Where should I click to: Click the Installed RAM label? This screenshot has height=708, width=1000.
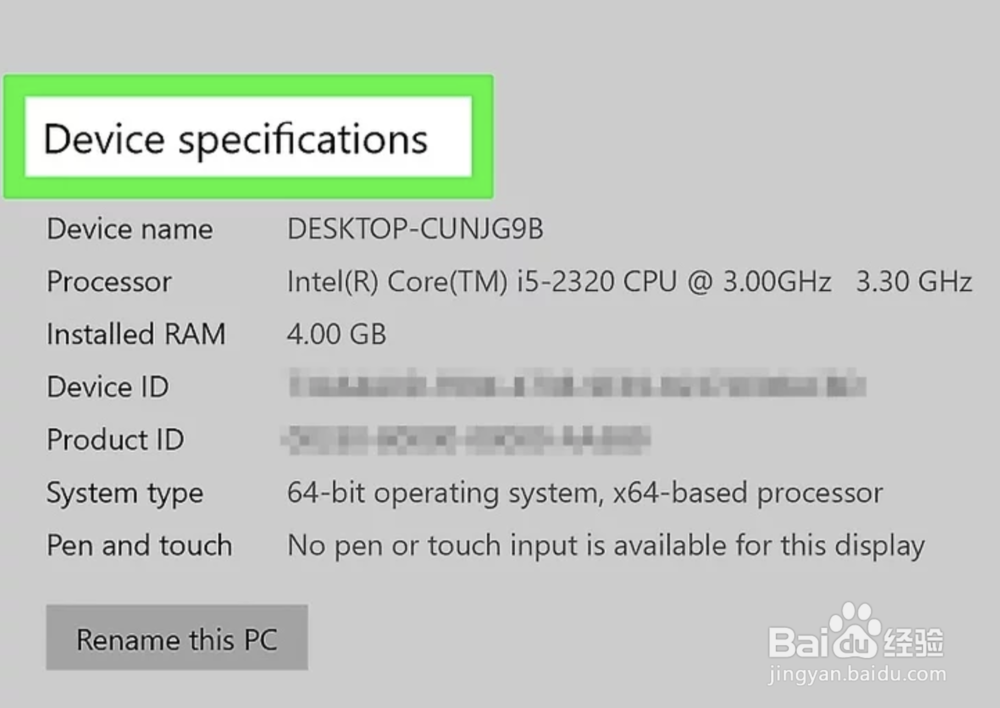coord(135,334)
